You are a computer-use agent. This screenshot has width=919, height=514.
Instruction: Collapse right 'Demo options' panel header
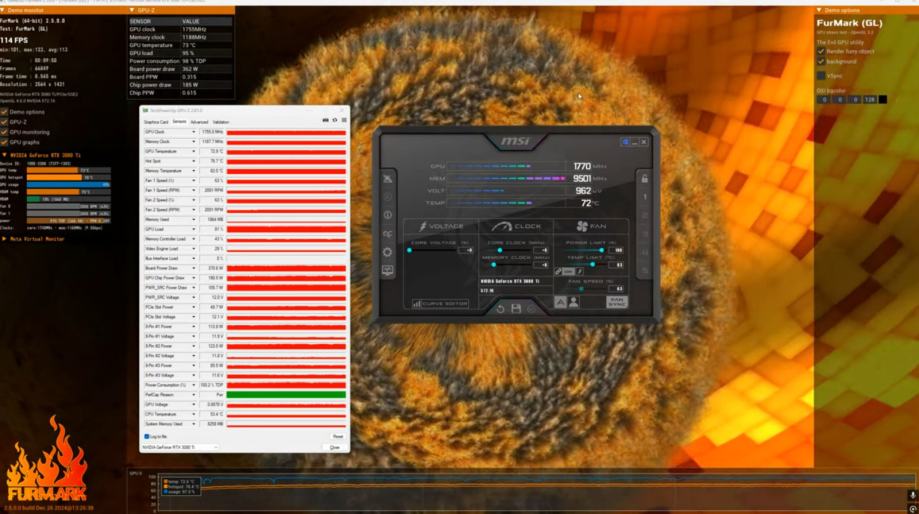click(819, 11)
